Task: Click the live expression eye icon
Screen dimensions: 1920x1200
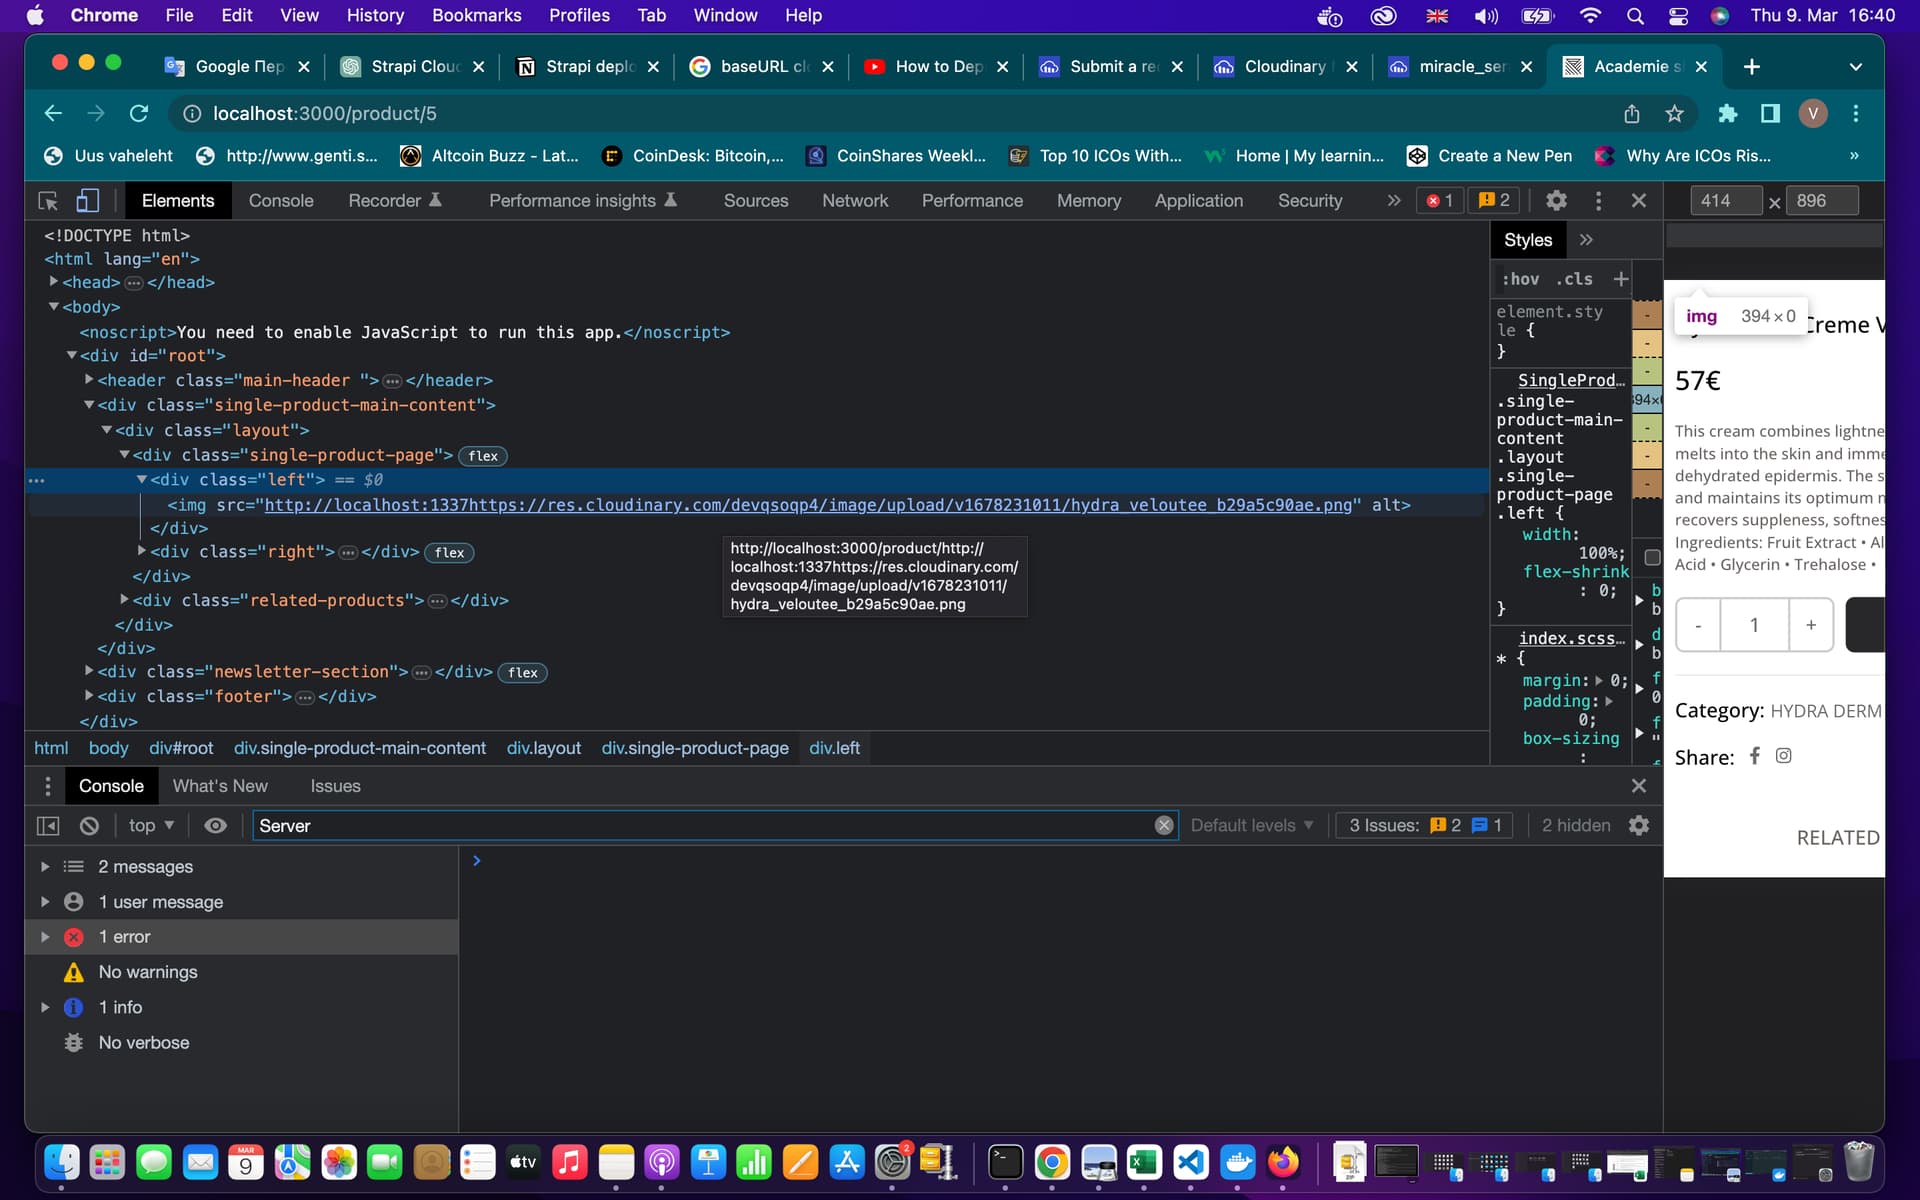Action: tap(215, 826)
